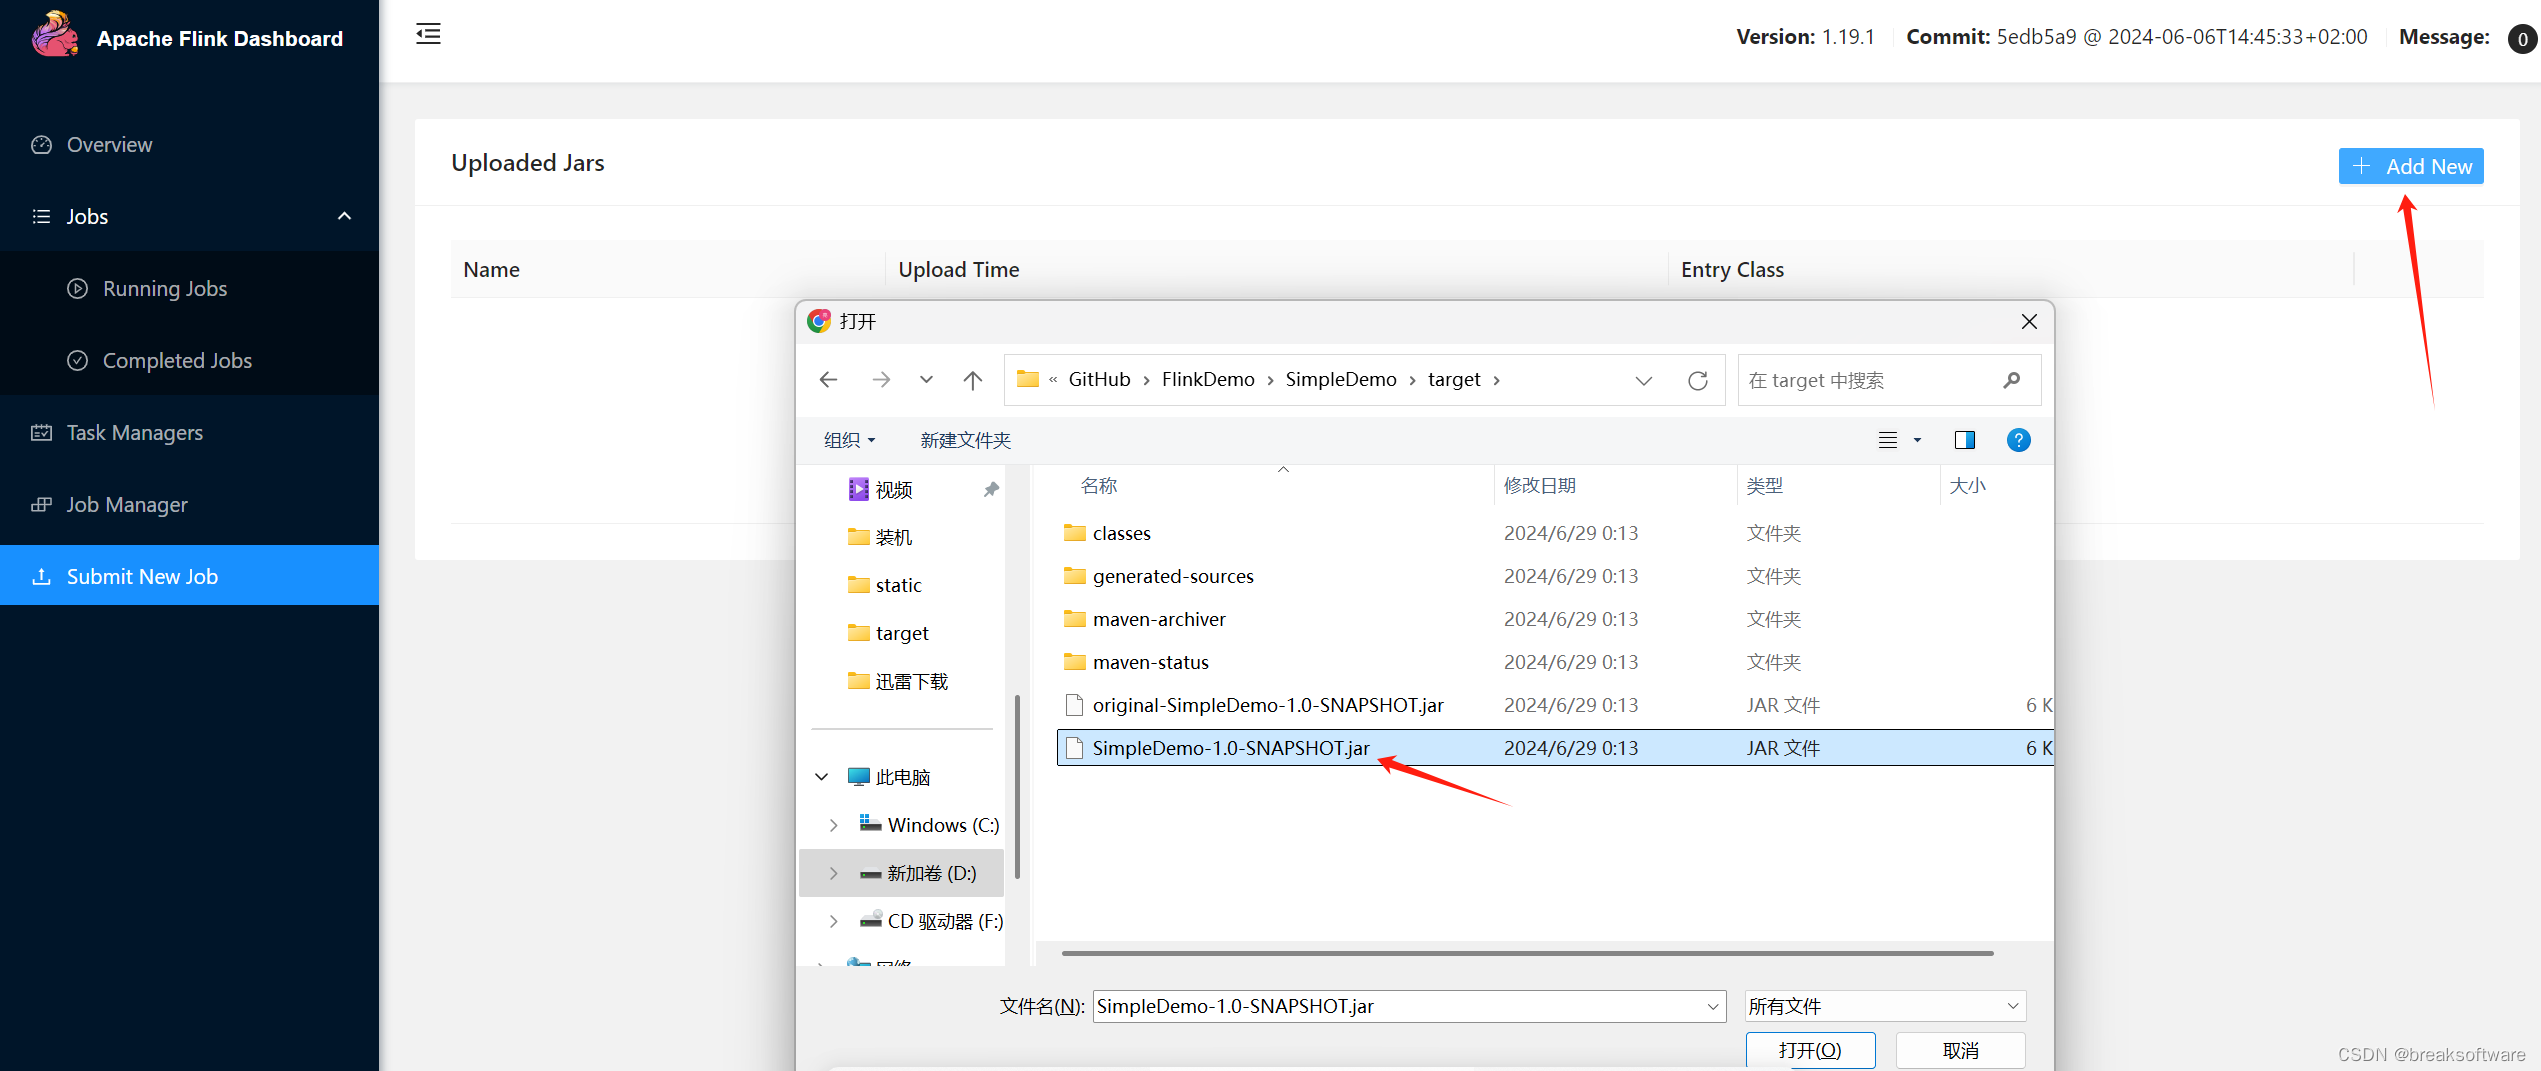Viewport: 2541px width, 1071px height.
Task: Navigate back using the dialog back arrow
Action: pos(828,379)
